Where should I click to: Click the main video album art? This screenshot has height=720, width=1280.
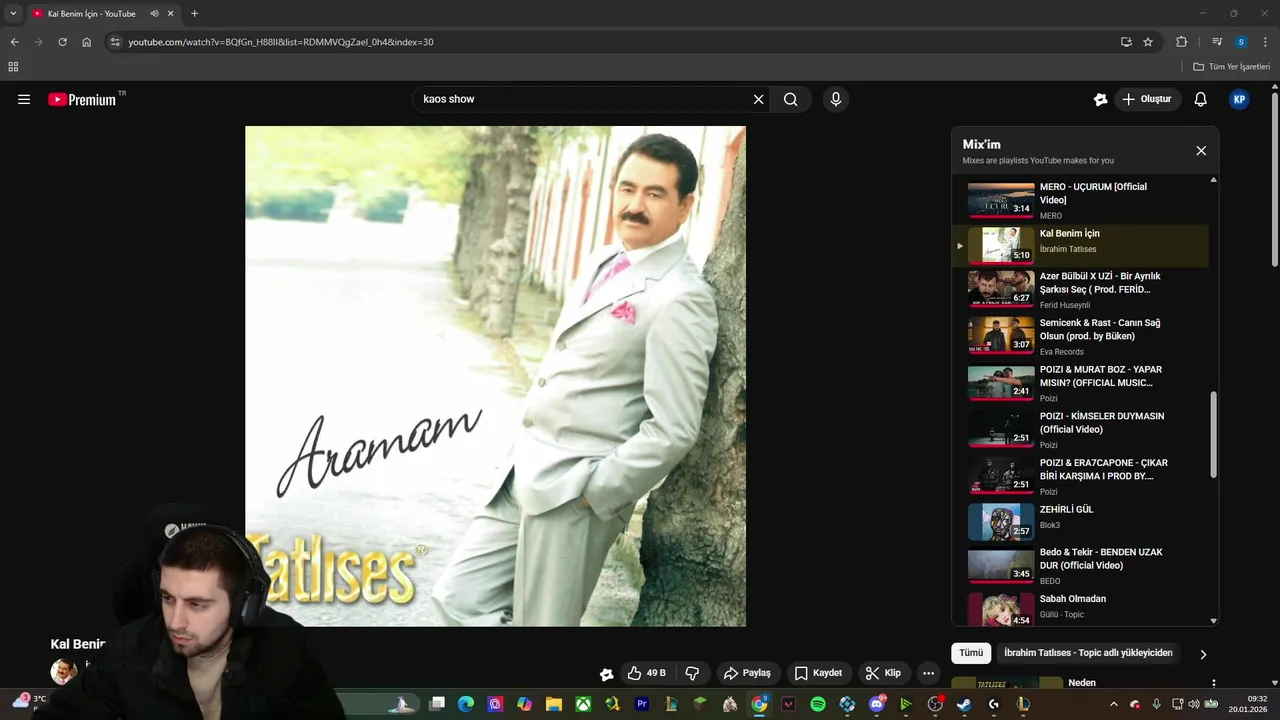495,376
